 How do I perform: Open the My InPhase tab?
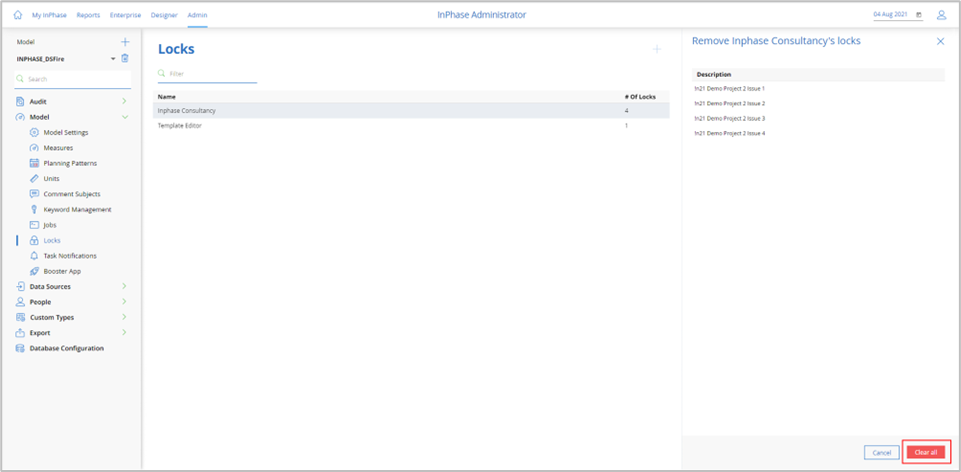(50, 15)
